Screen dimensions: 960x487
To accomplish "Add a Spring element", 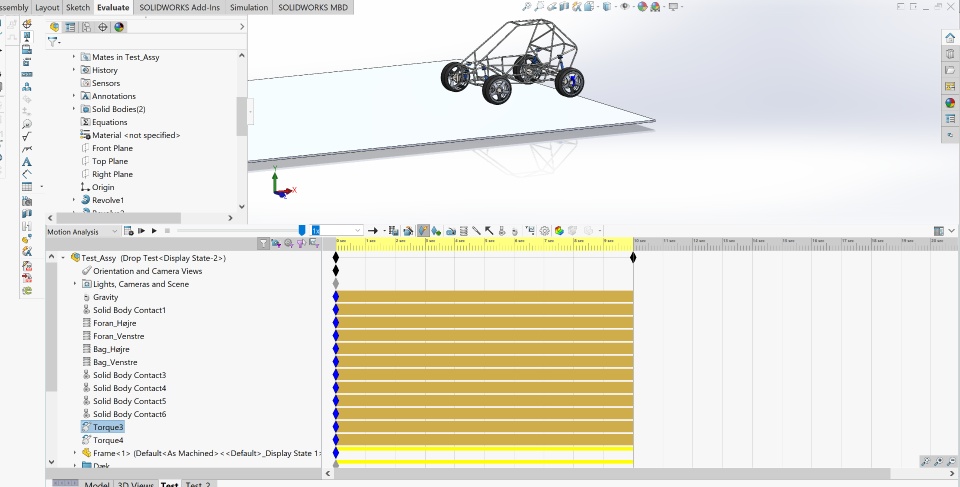I will 464,231.
